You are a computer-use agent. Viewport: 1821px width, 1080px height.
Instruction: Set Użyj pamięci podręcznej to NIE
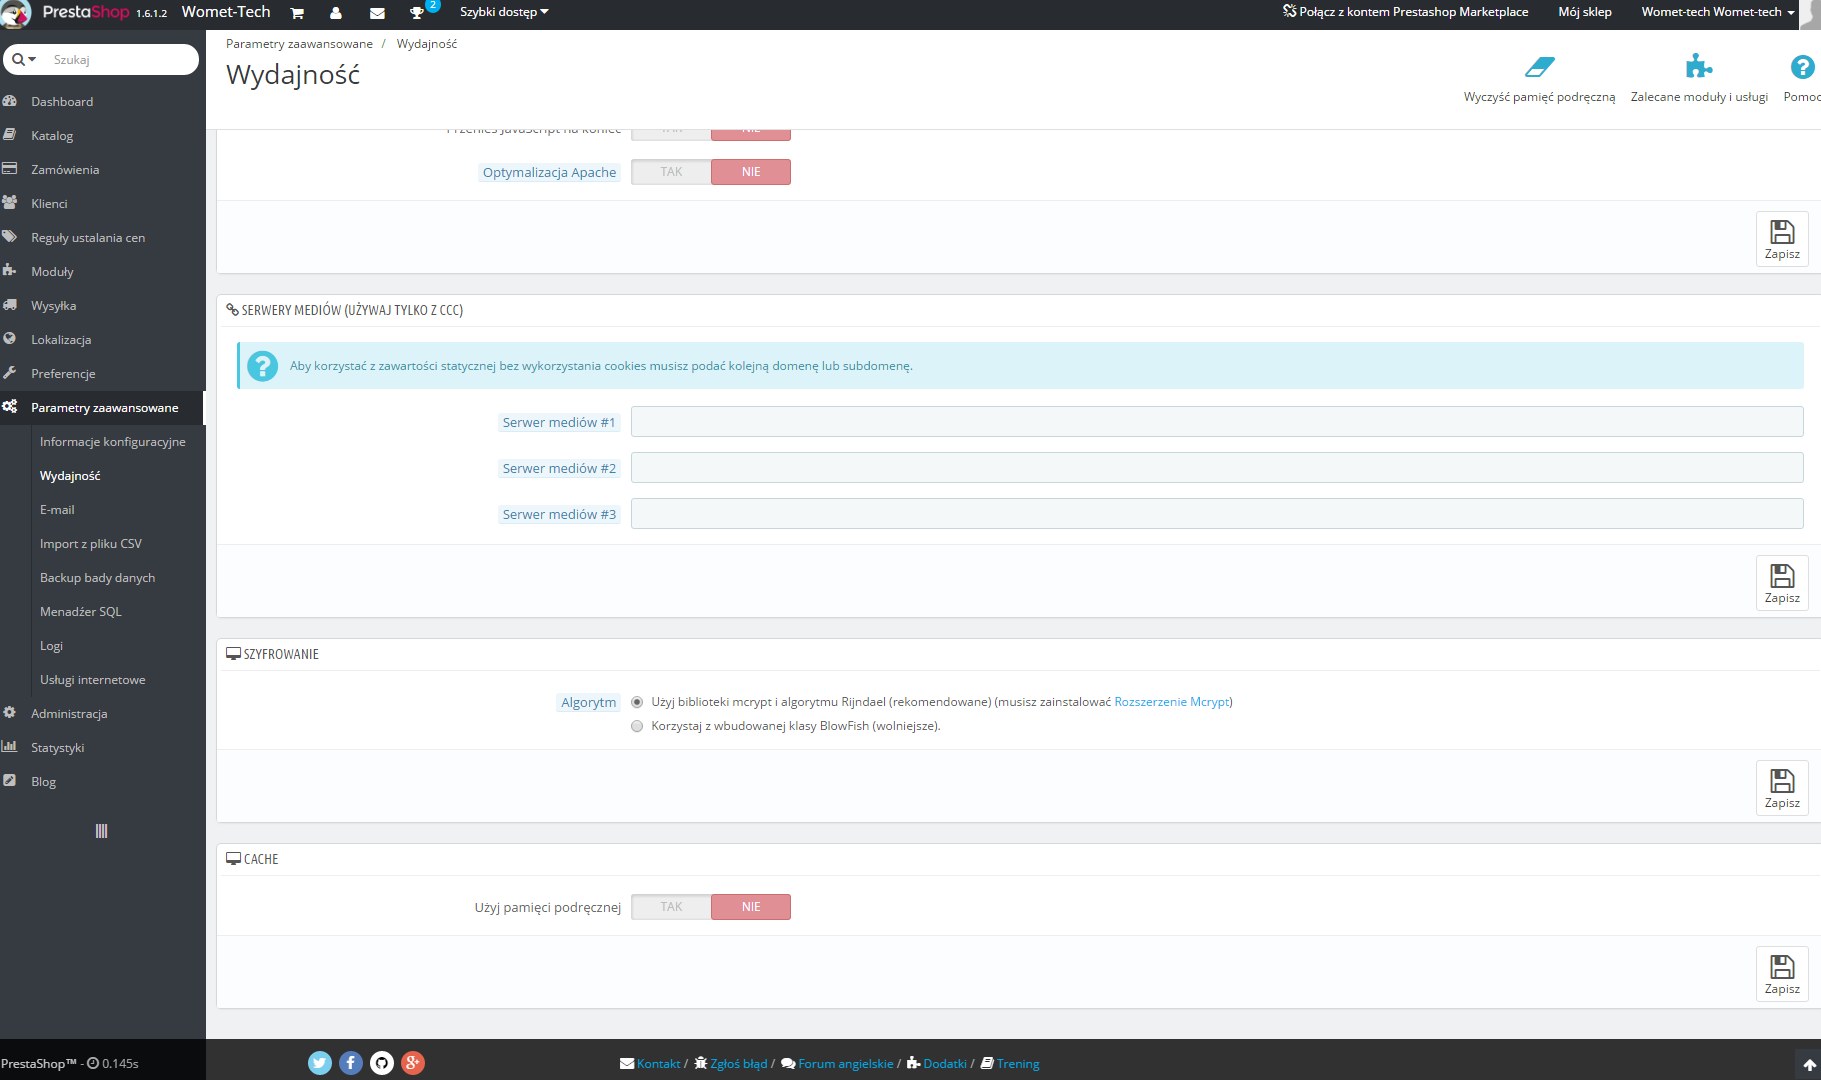click(751, 907)
